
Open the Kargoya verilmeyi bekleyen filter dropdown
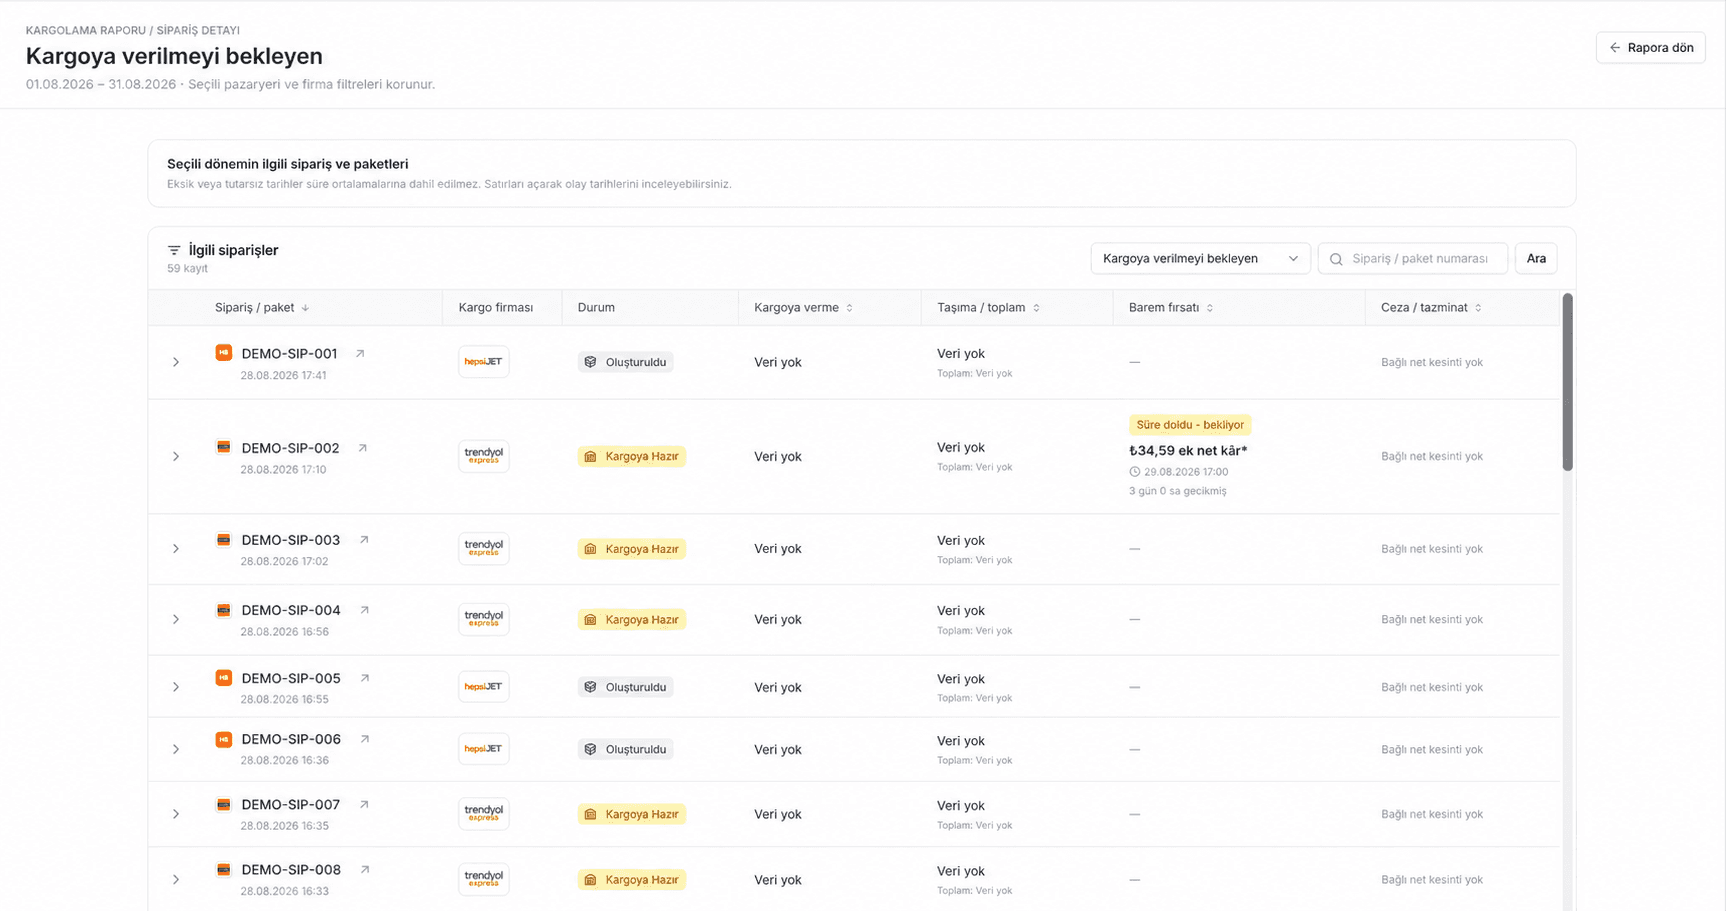(1199, 258)
